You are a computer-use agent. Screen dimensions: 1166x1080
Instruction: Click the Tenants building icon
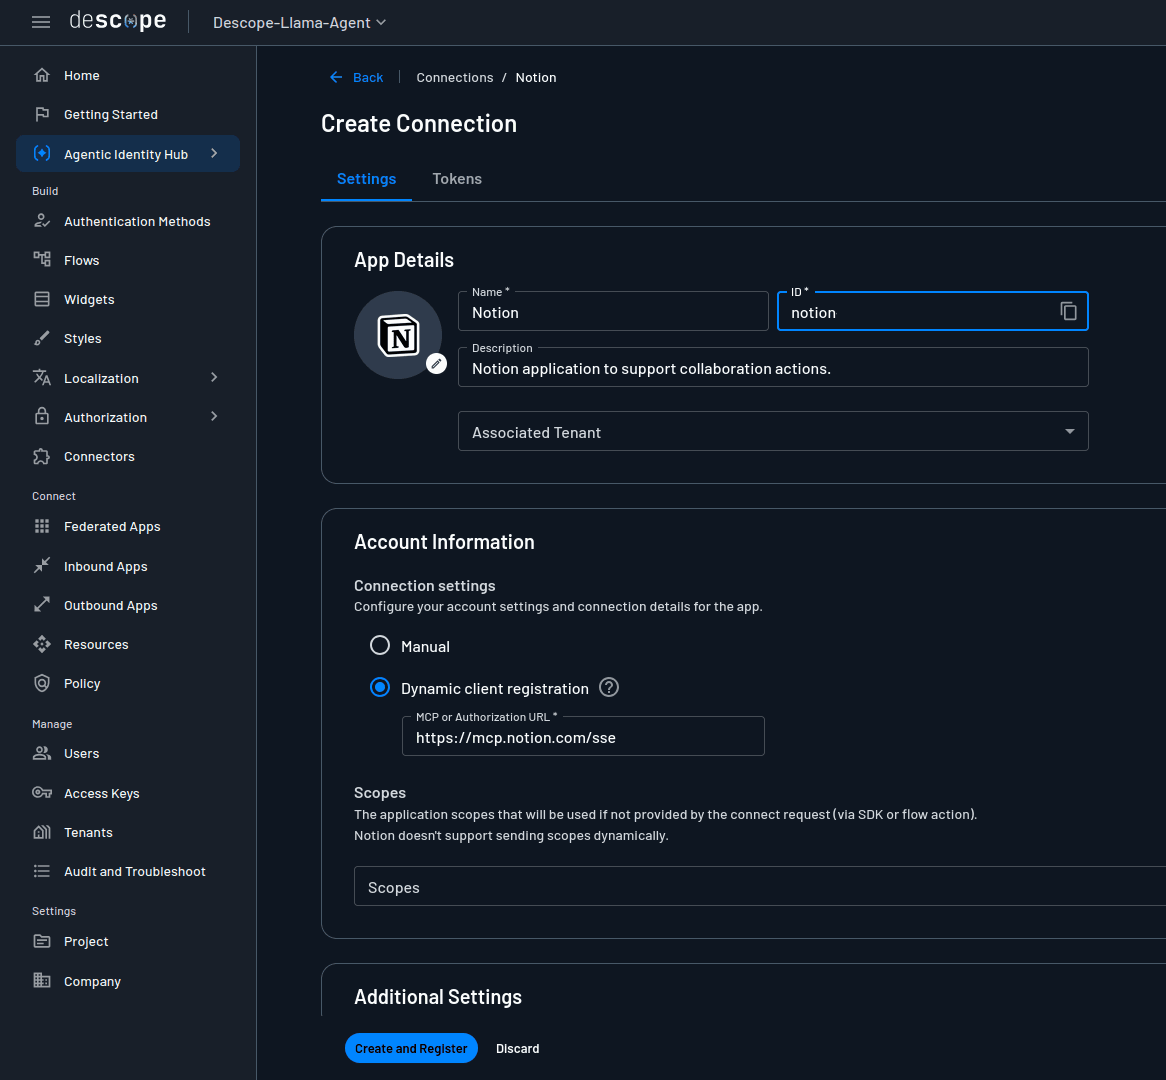(x=42, y=832)
